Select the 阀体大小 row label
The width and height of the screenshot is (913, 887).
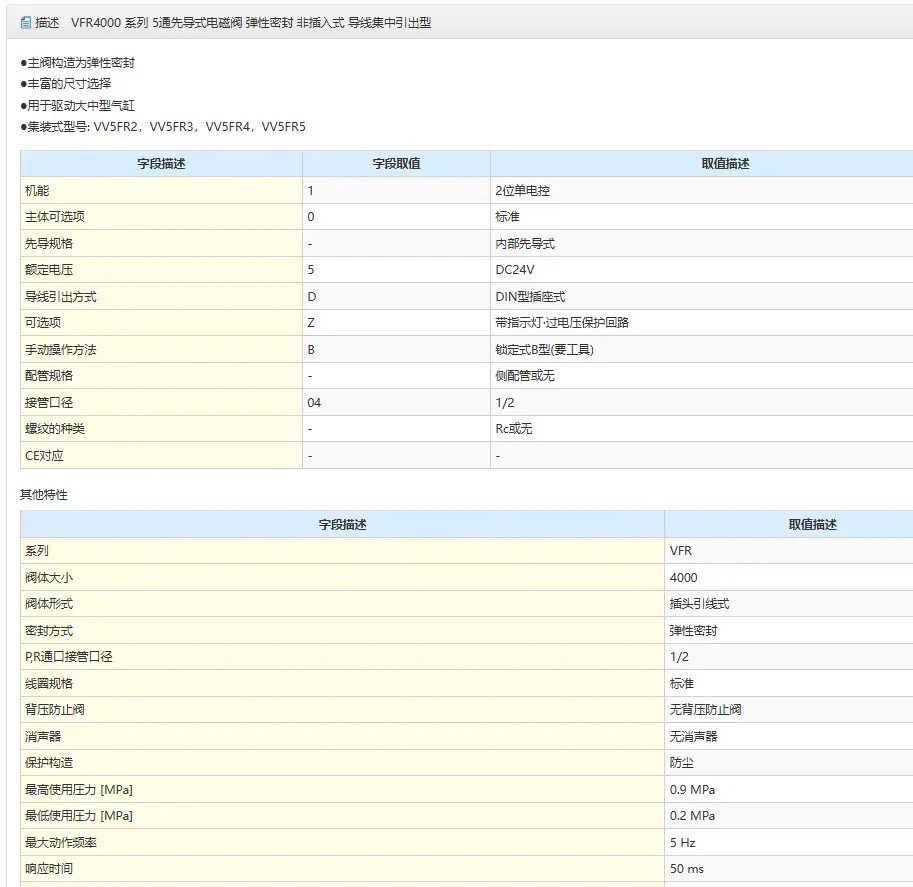[x=342, y=577]
